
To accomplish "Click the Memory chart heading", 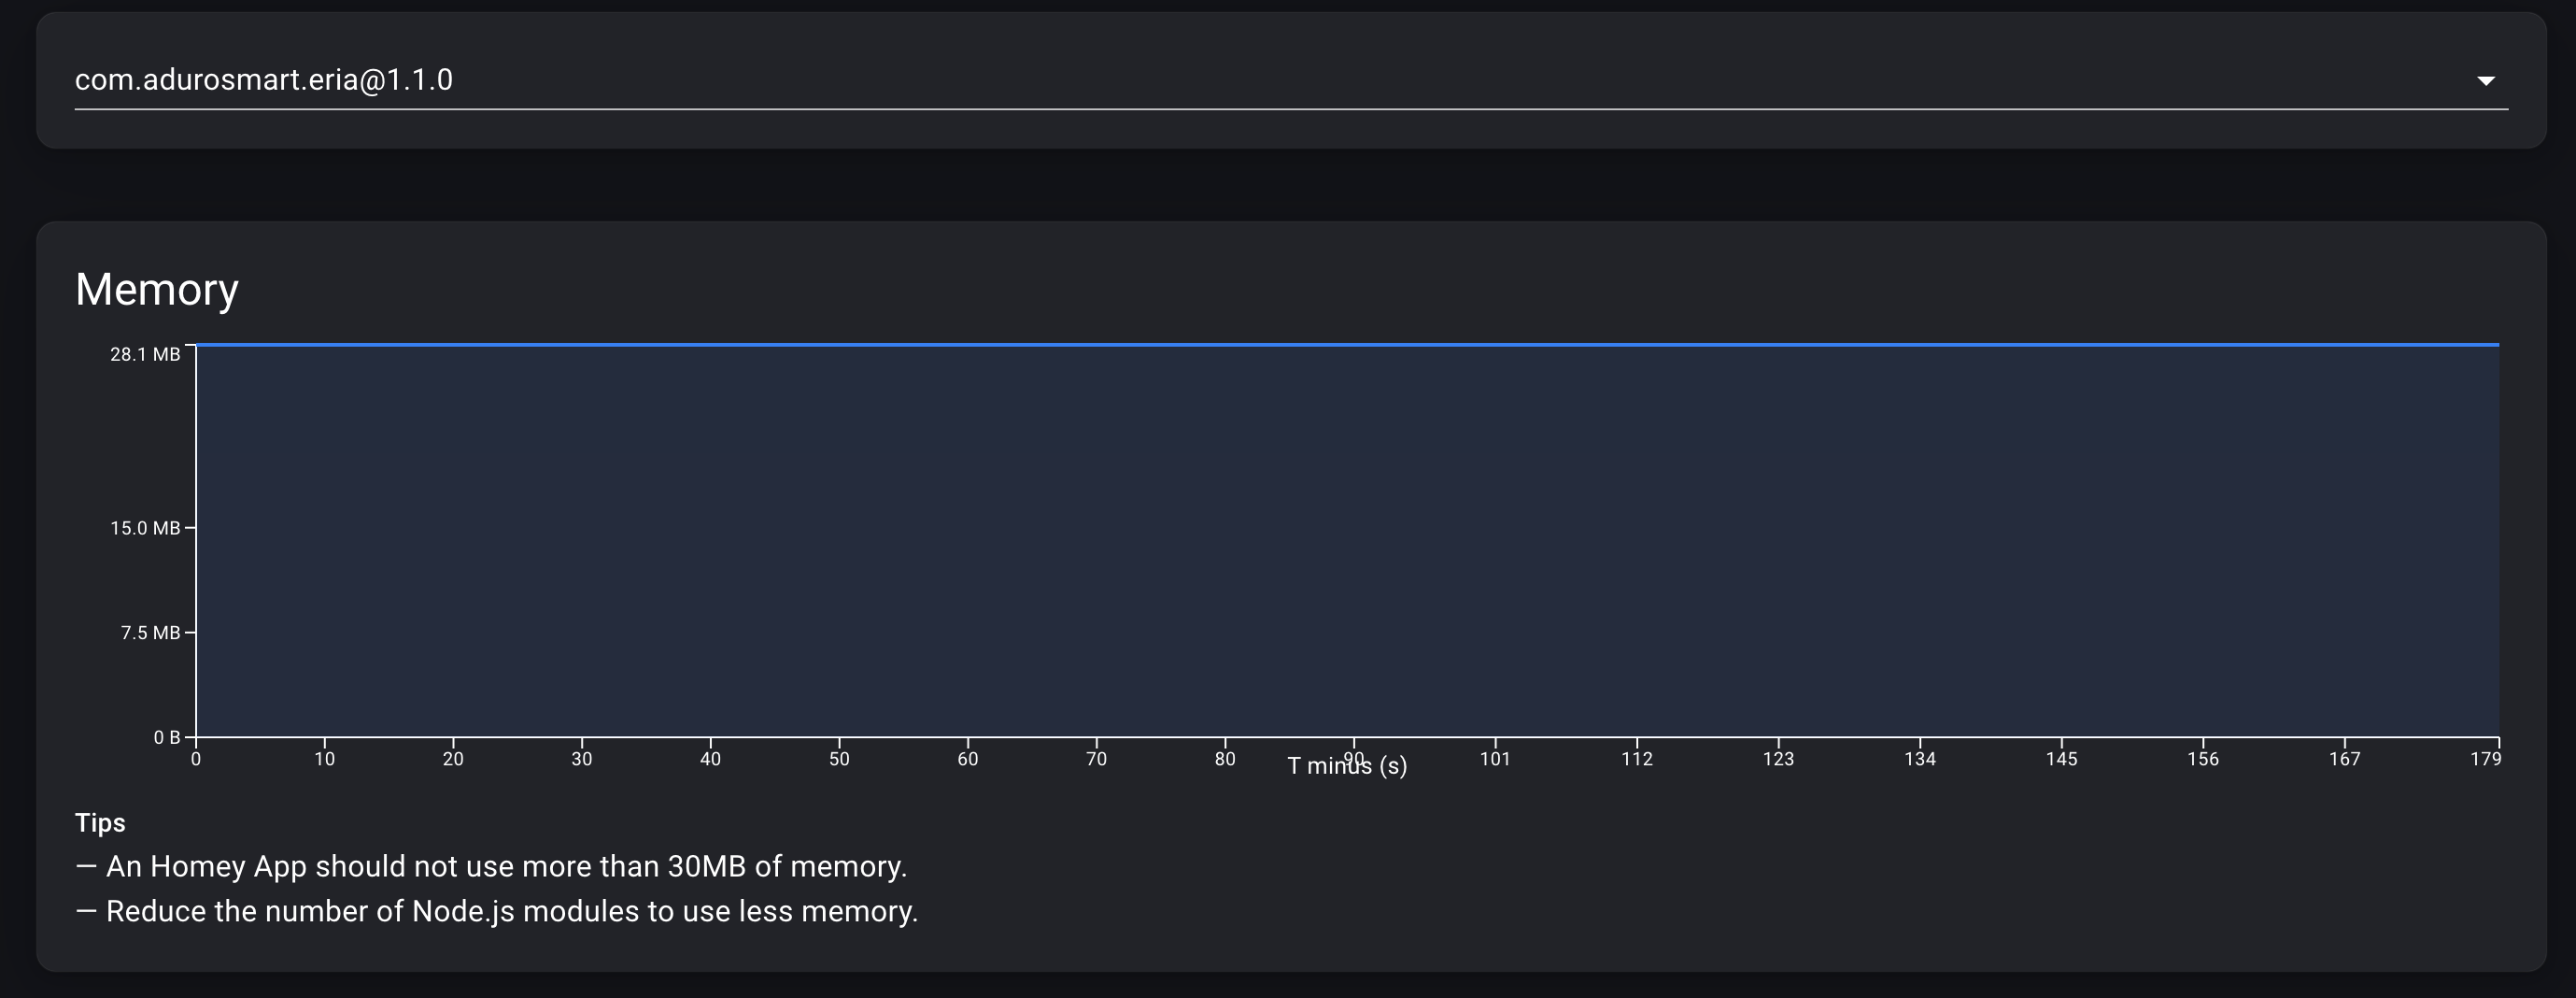I will tap(157, 290).
